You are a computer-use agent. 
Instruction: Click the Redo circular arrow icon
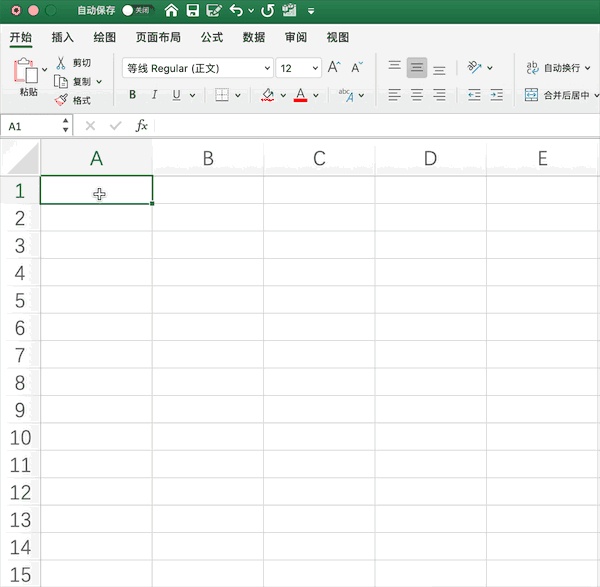[267, 10]
